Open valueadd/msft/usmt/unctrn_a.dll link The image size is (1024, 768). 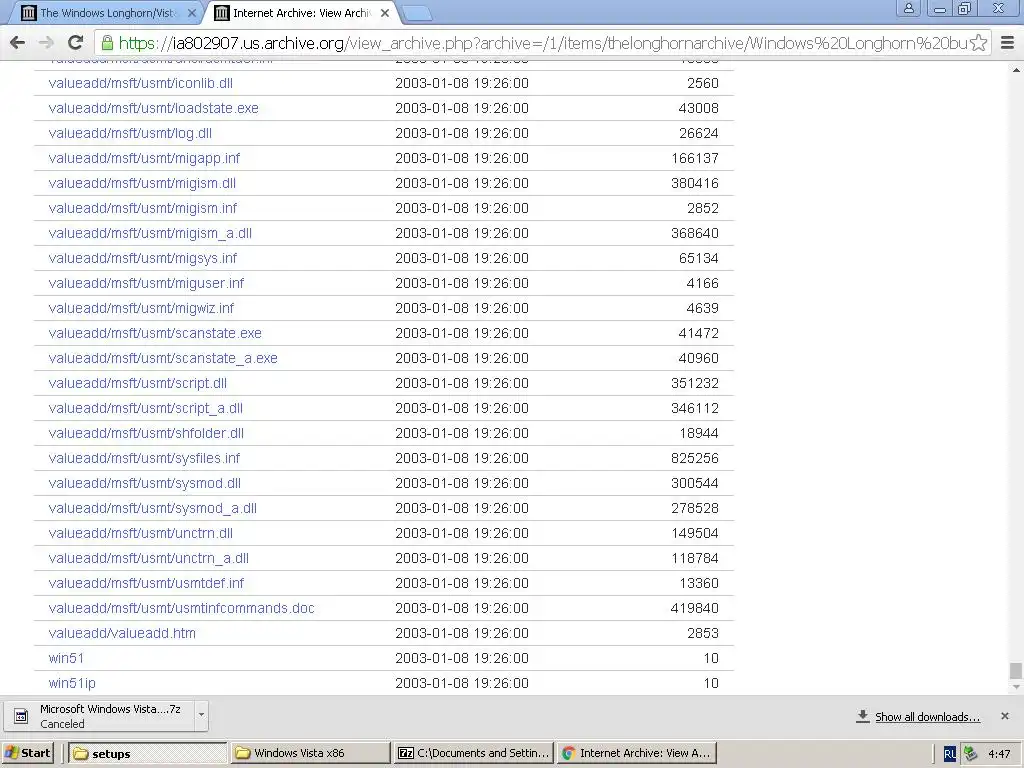point(148,558)
